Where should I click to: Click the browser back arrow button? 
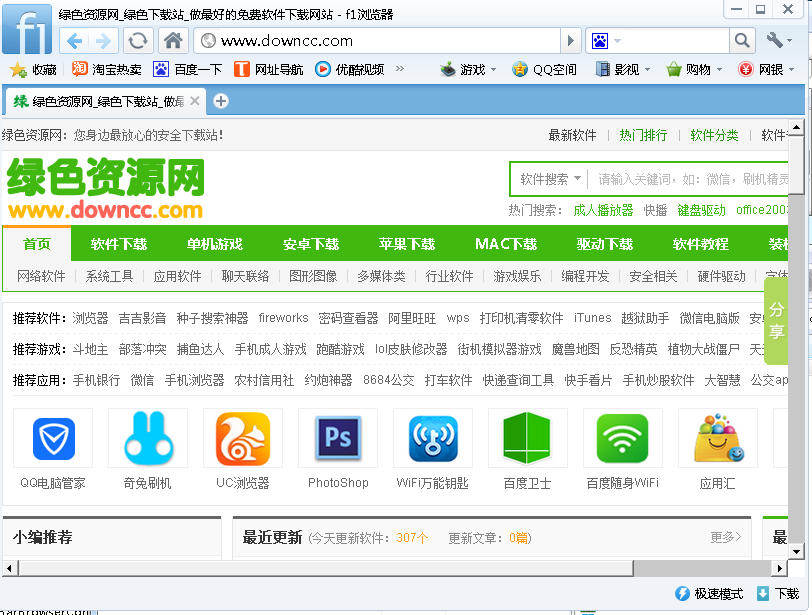[x=74, y=41]
